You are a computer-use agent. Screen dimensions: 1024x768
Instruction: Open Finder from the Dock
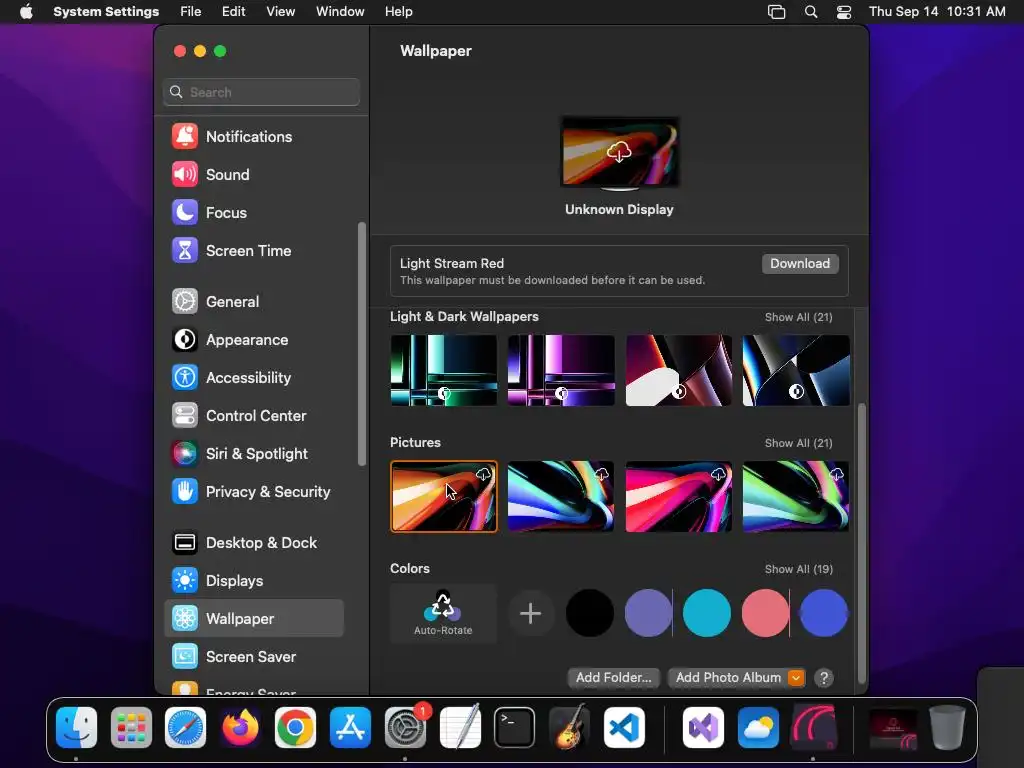pos(76,727)
